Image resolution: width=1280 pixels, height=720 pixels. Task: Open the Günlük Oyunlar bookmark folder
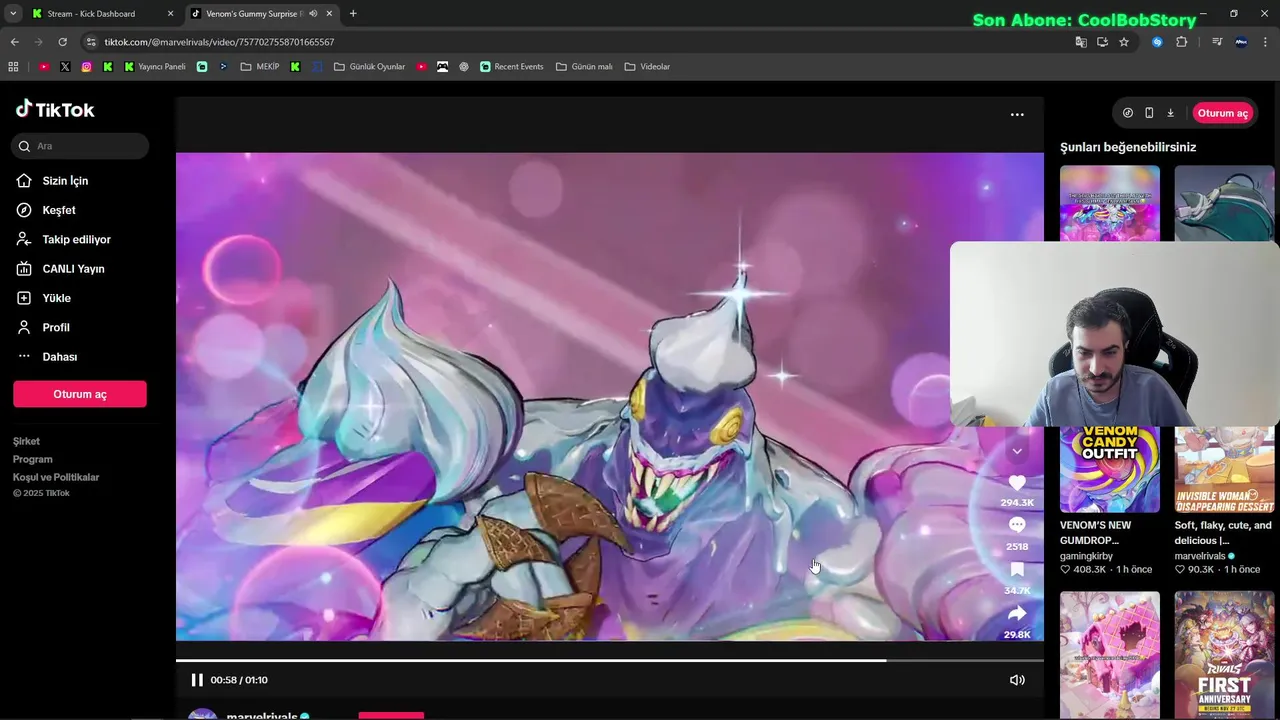tap(369, 67)
